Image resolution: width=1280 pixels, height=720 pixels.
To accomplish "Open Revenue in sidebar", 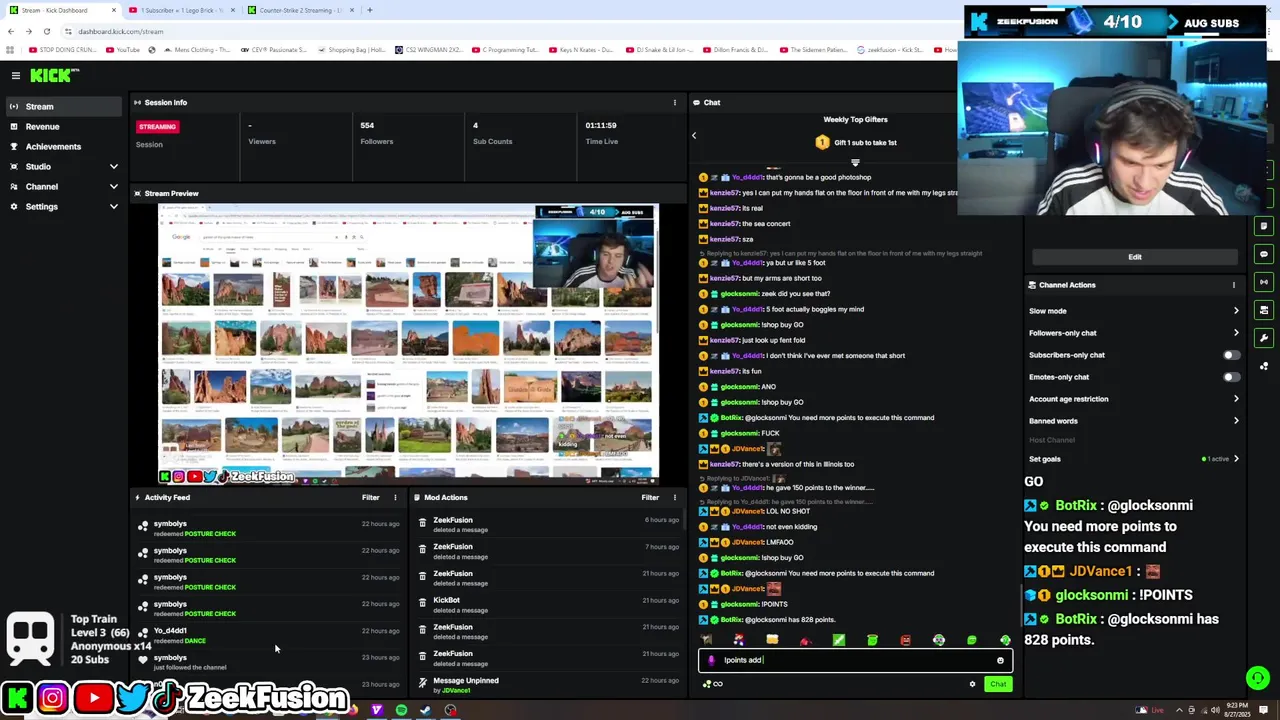I will click(62, 126).
